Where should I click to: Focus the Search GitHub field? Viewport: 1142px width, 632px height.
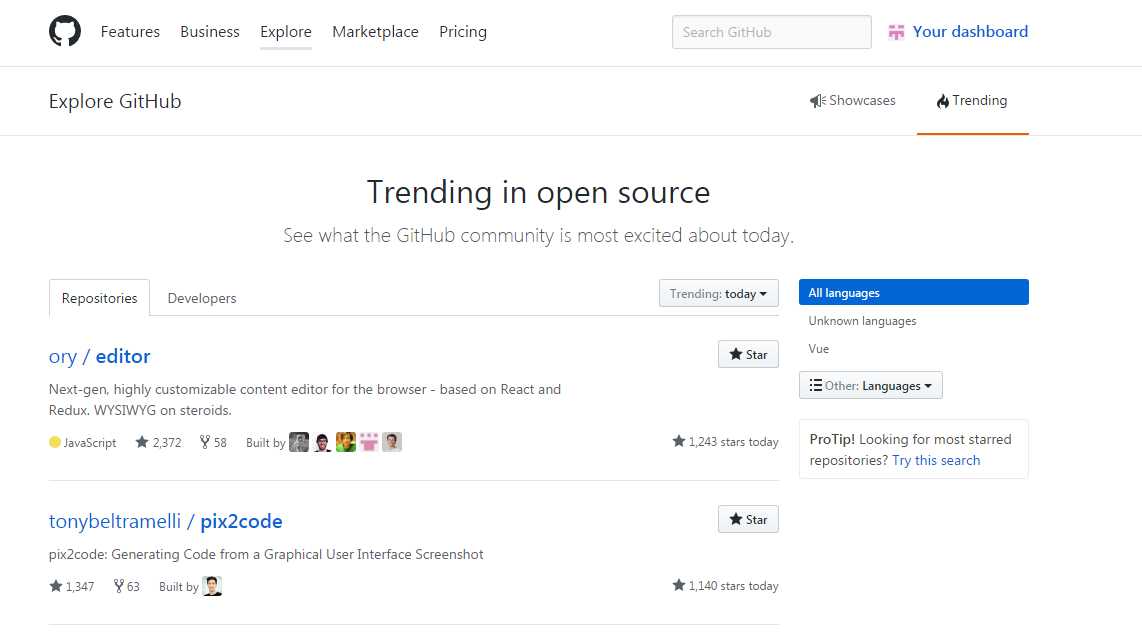(771, 32)
